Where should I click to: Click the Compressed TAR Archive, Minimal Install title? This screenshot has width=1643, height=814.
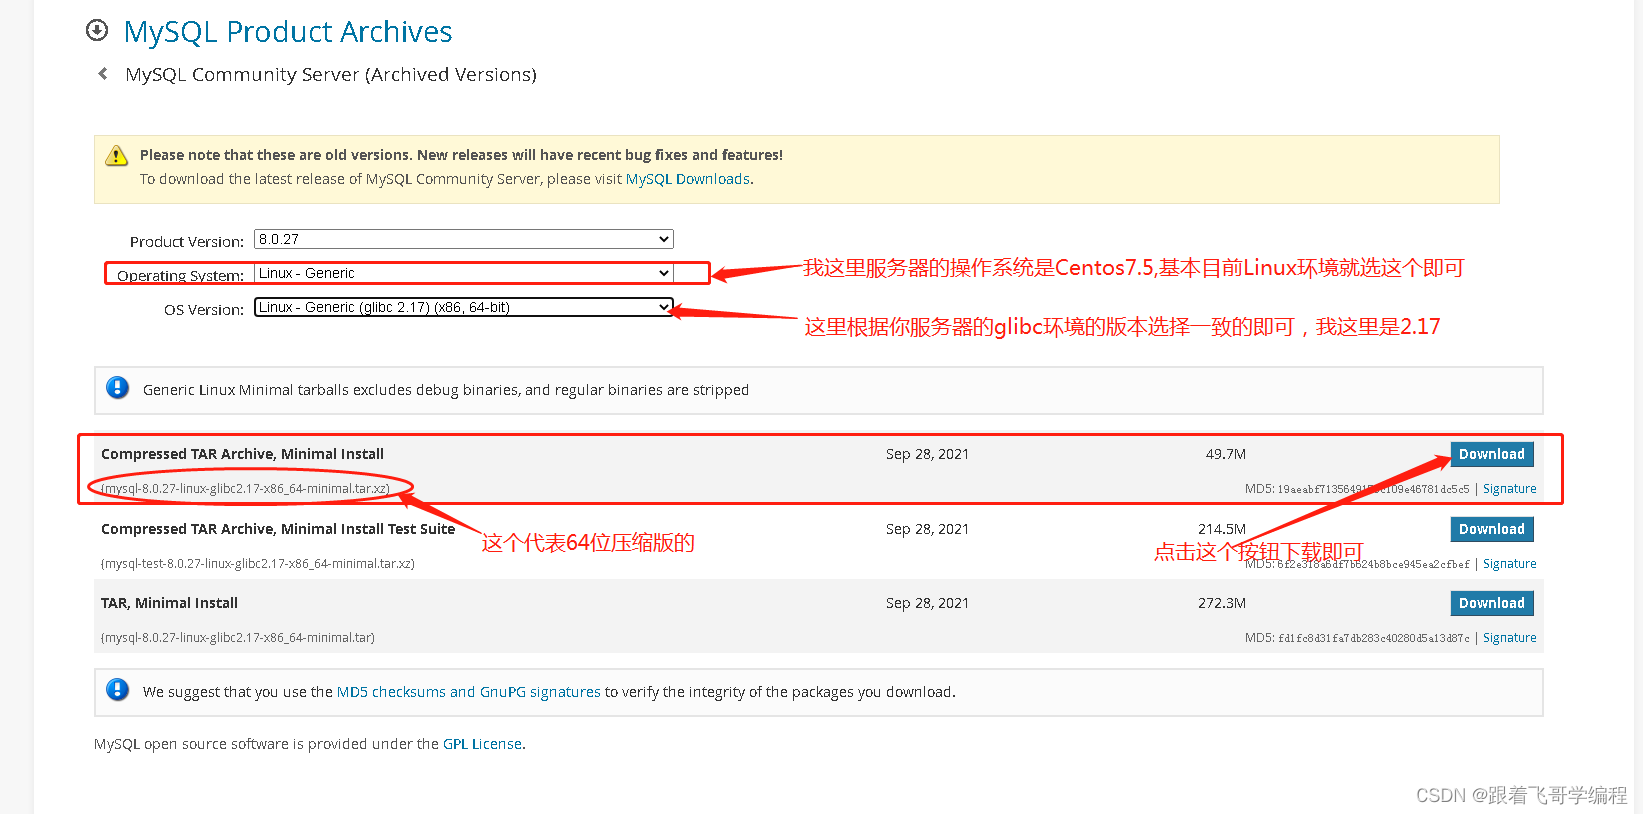242,454
